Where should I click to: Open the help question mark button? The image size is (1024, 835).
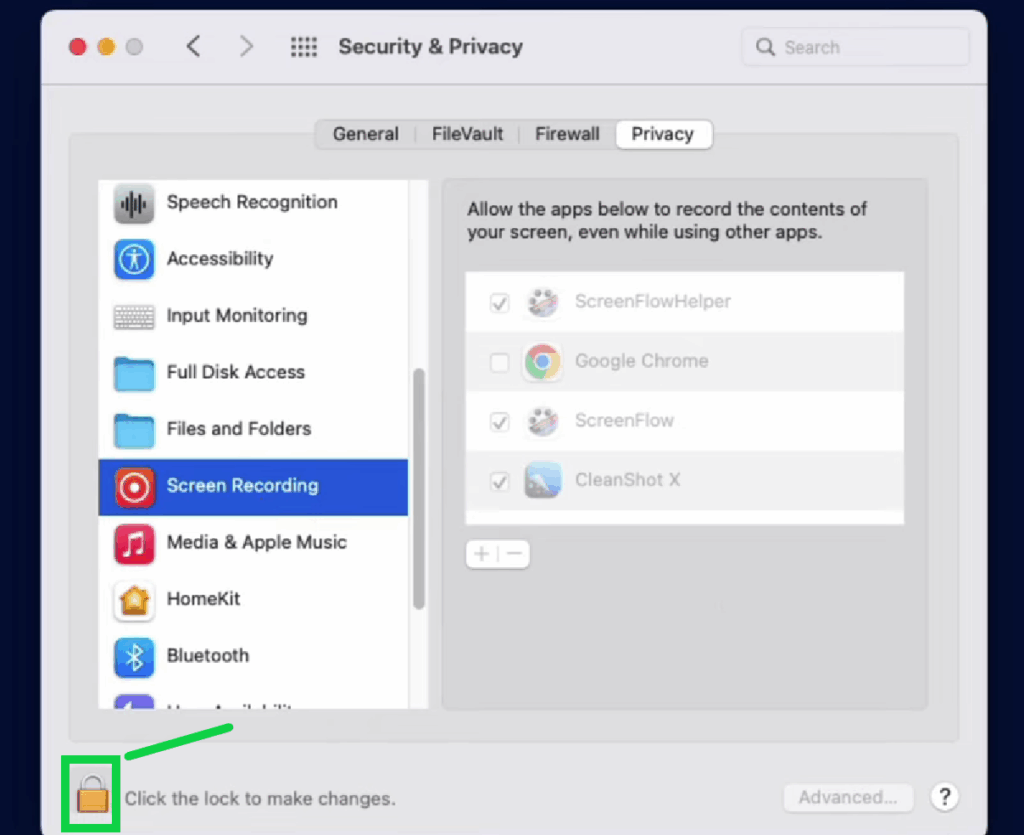pos(944,797)
